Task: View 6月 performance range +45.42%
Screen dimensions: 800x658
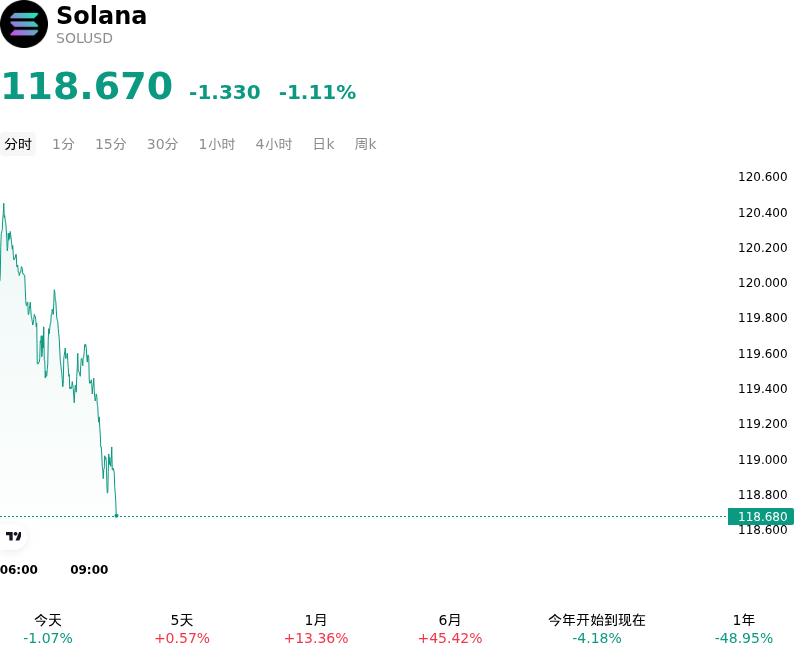Action: click(x=449, y=629)
